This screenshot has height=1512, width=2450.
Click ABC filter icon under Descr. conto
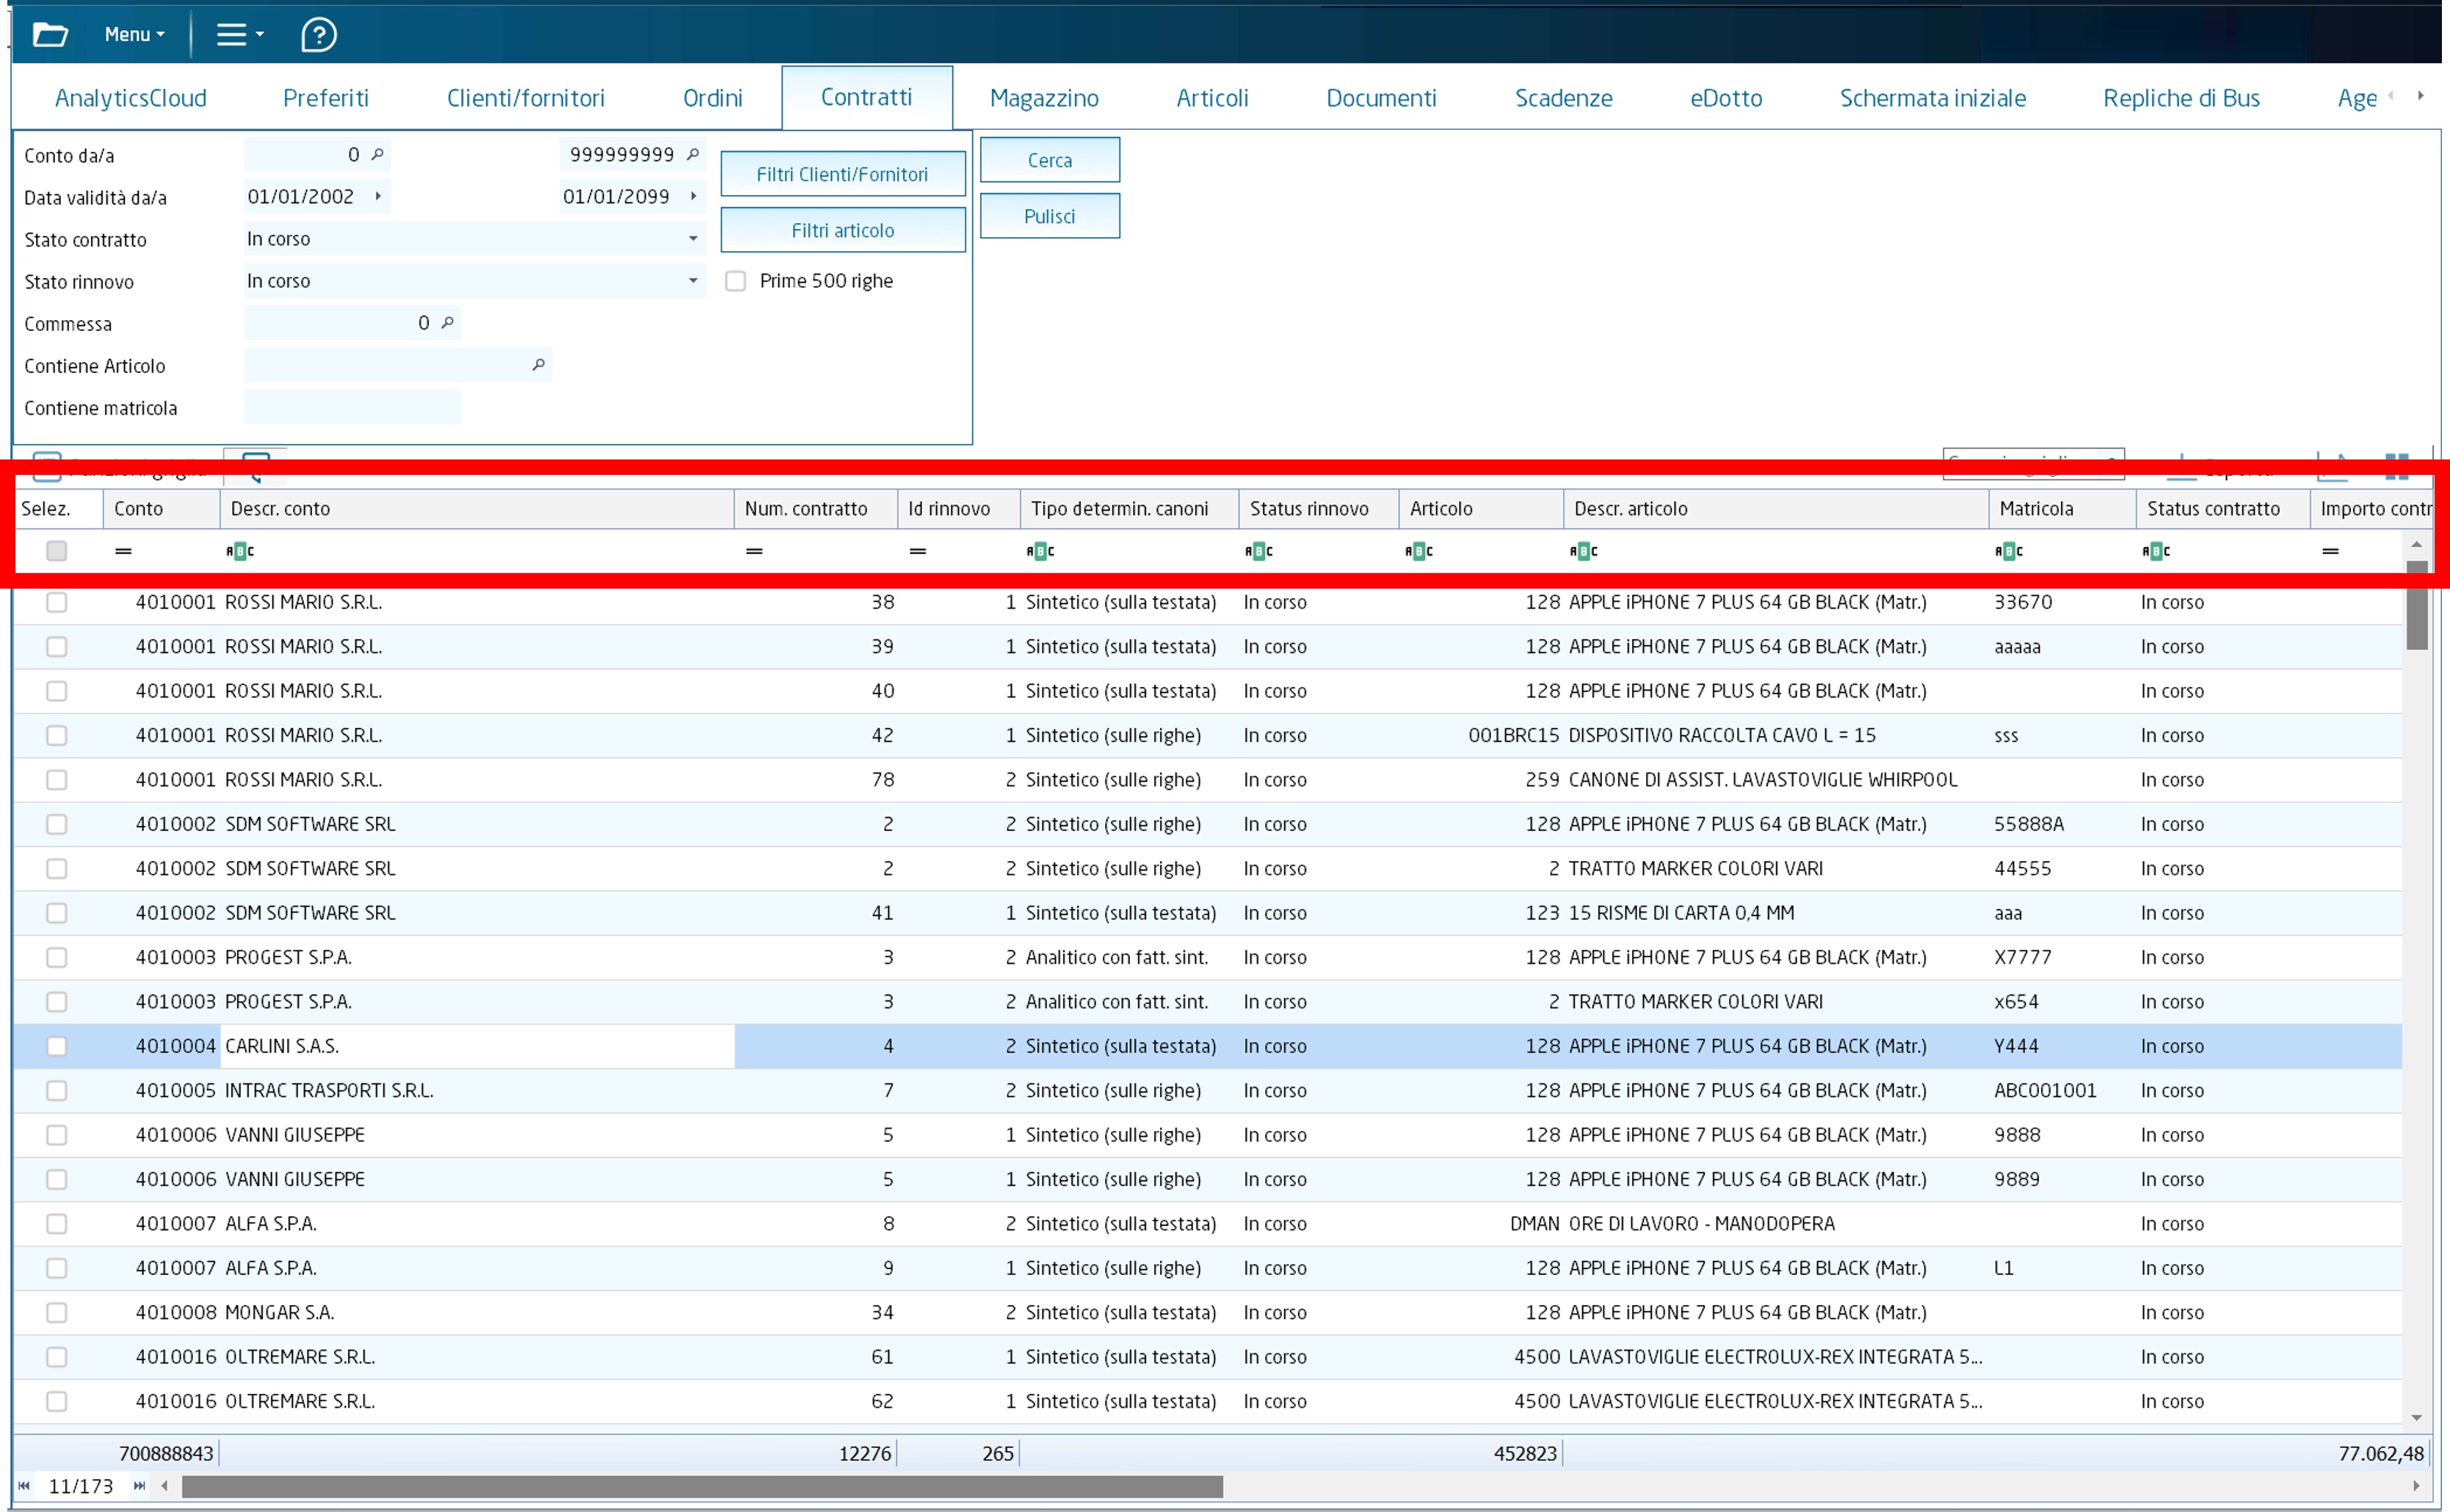[240, 551]
